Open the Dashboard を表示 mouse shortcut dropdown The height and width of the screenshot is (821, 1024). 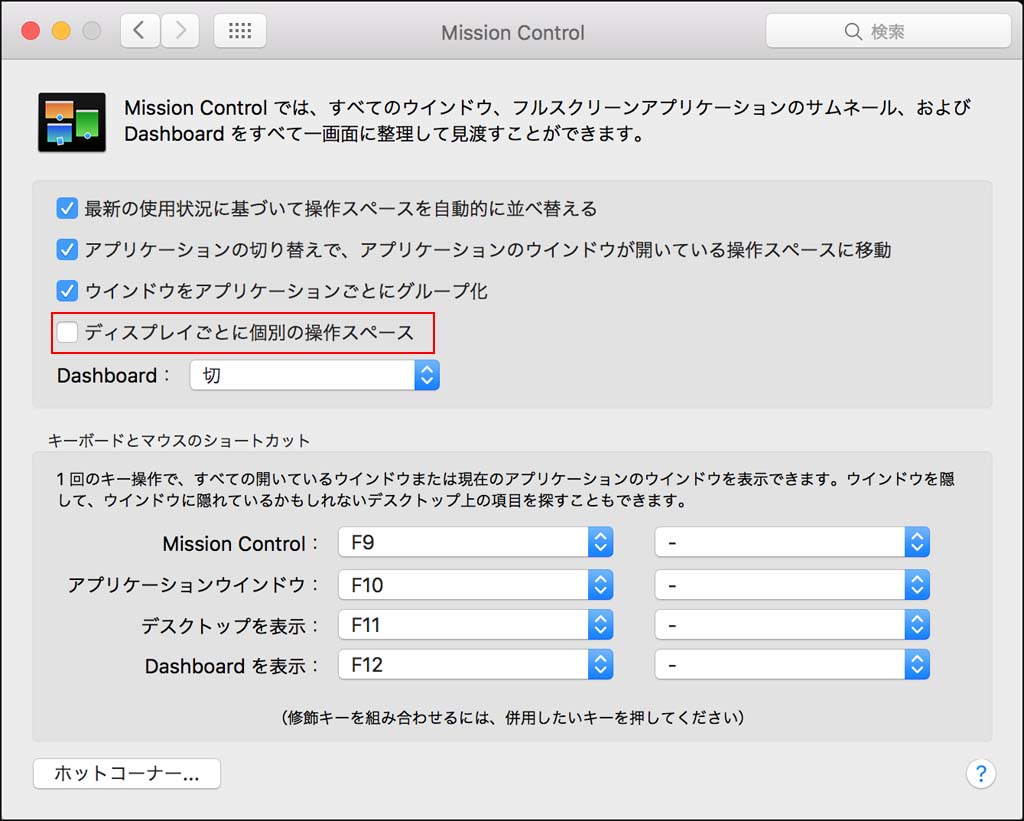(x=792, y=665)
